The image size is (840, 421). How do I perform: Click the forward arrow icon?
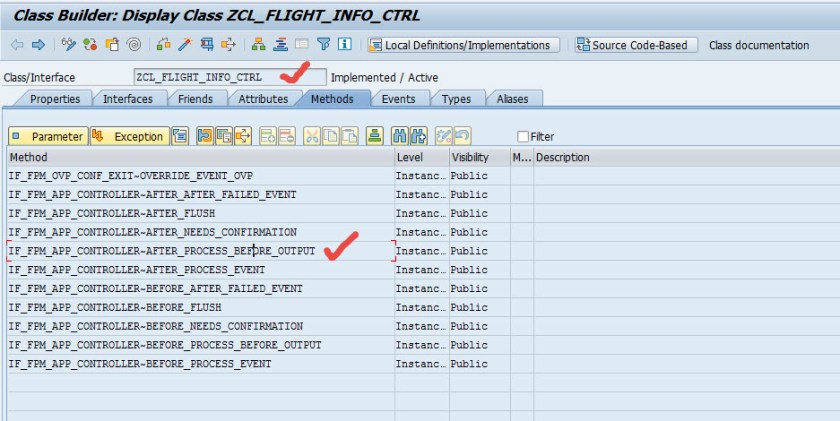point(38,45)
